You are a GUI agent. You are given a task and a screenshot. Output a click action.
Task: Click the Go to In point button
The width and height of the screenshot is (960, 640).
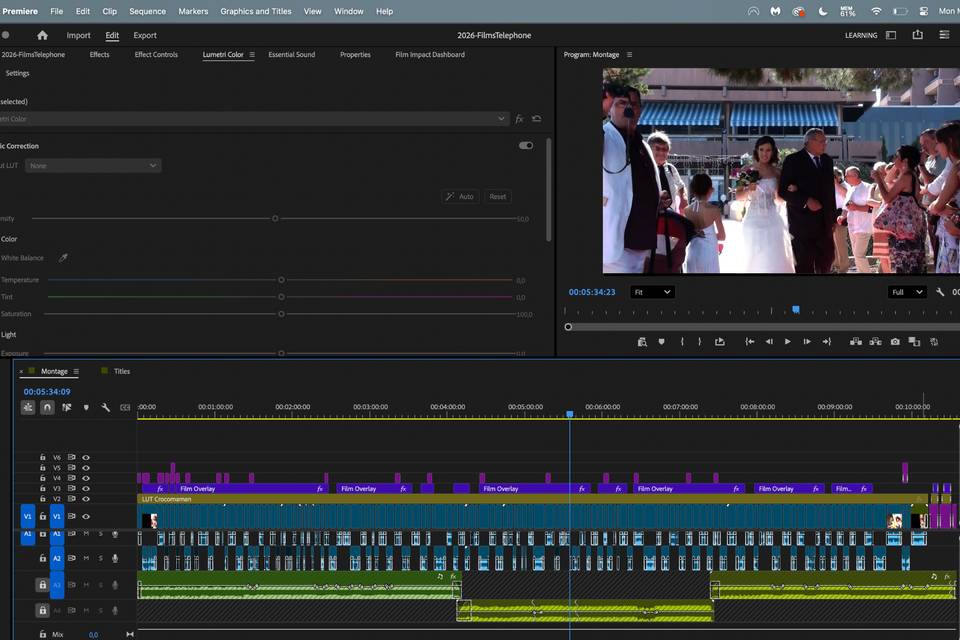click(x=749, y=342)
